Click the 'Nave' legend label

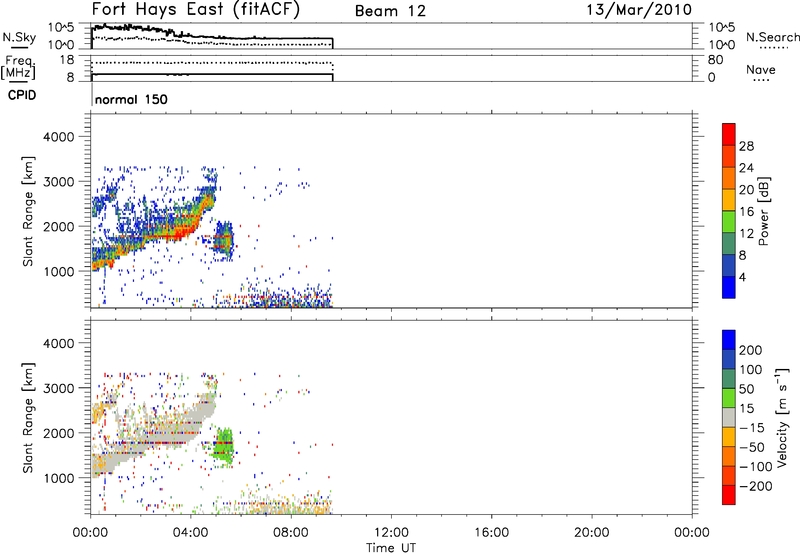tap(761, 69)
